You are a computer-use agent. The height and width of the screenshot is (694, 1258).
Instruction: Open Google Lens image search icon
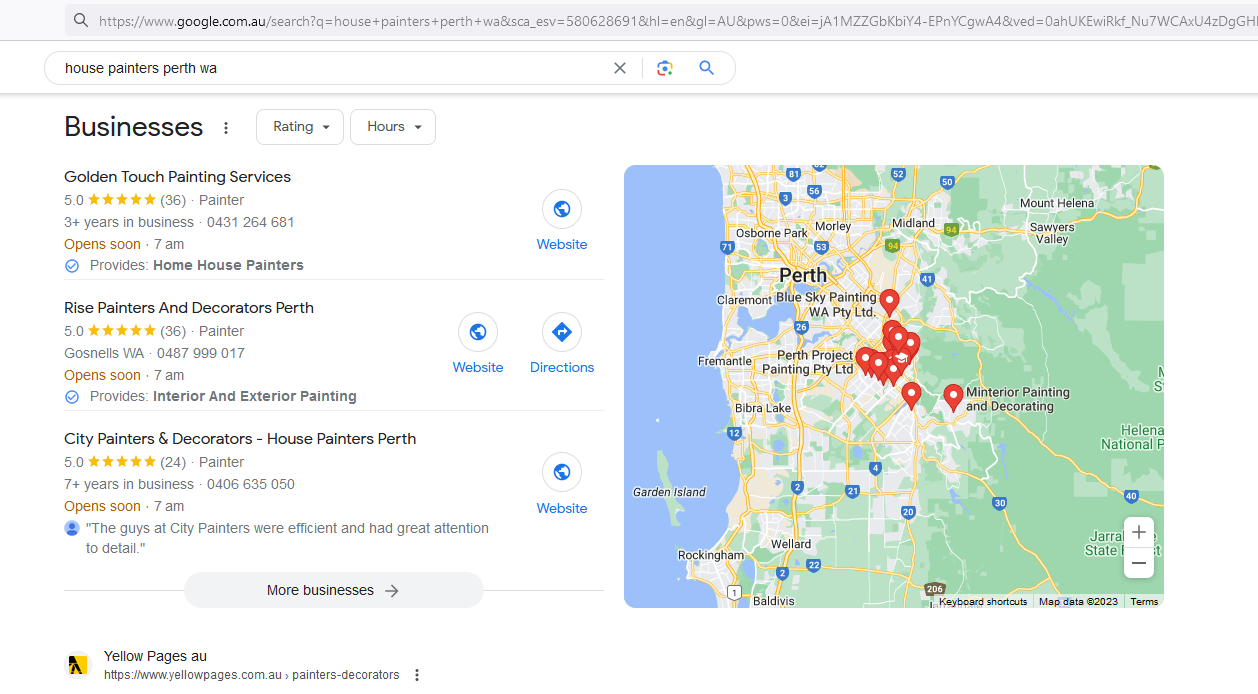coord(665,68)
